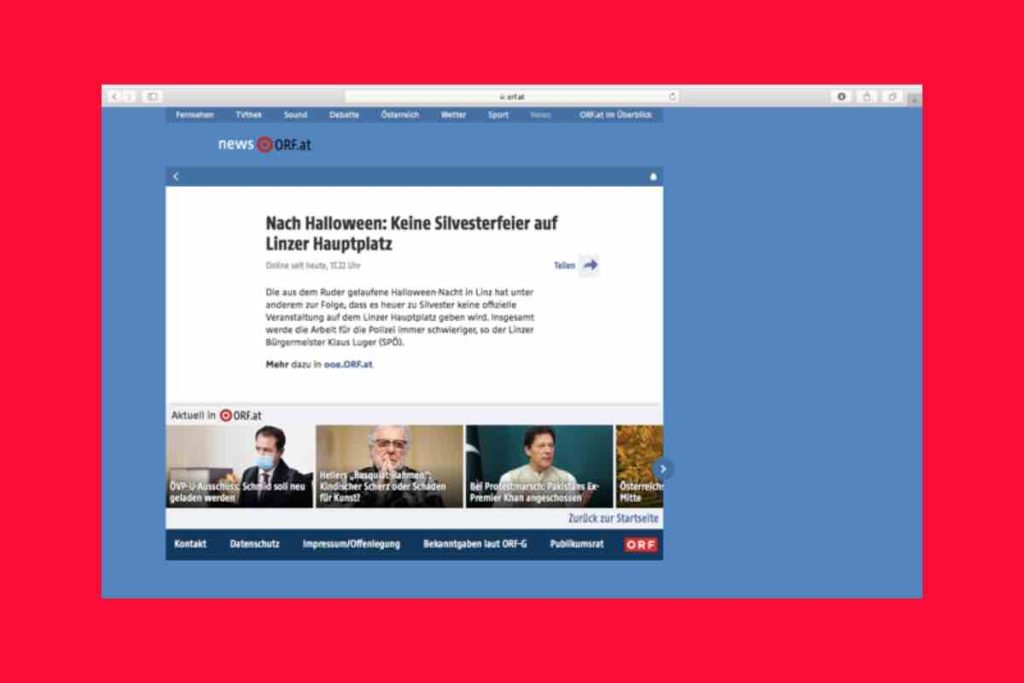Toggle the Safari sidebar button
This screenshot has width=1024, height=683.
(152, 97)
